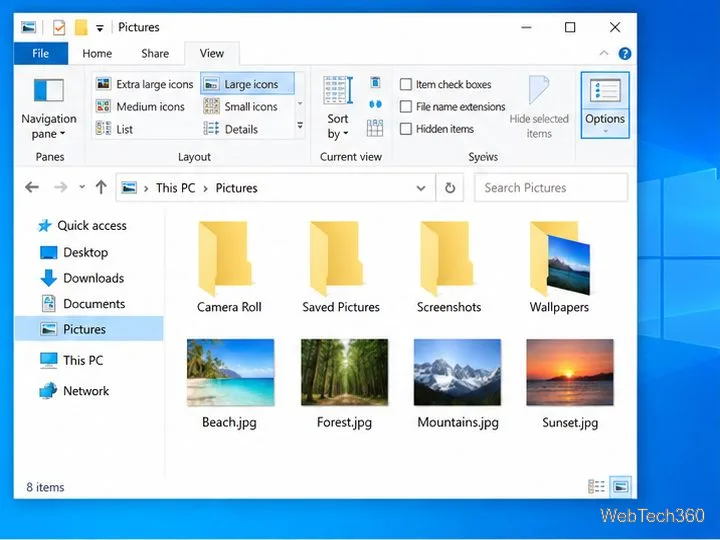Refresh the Pictures folder
Screen dimensions: 720x540
450,188
